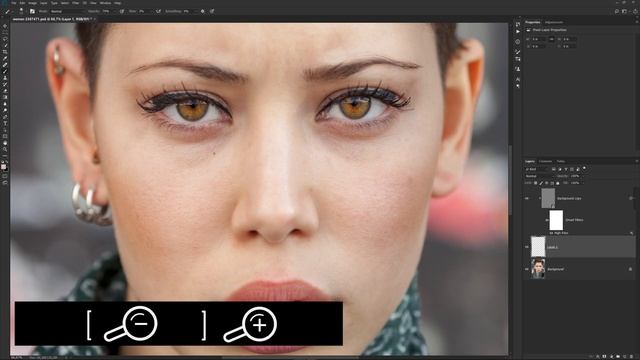The image size is (640, 360).
Task: Select the Eyedropper tool
Action: tap(5, 58)
